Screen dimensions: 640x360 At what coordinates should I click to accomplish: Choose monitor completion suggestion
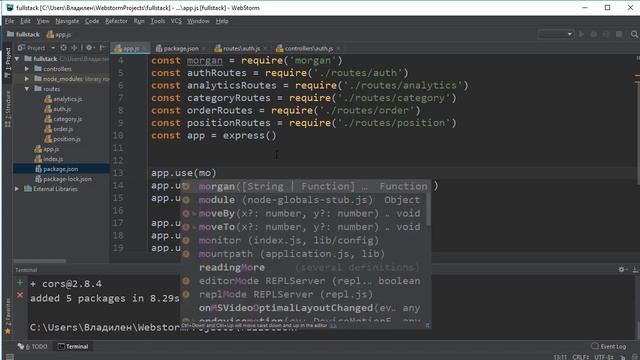[305, 240]
